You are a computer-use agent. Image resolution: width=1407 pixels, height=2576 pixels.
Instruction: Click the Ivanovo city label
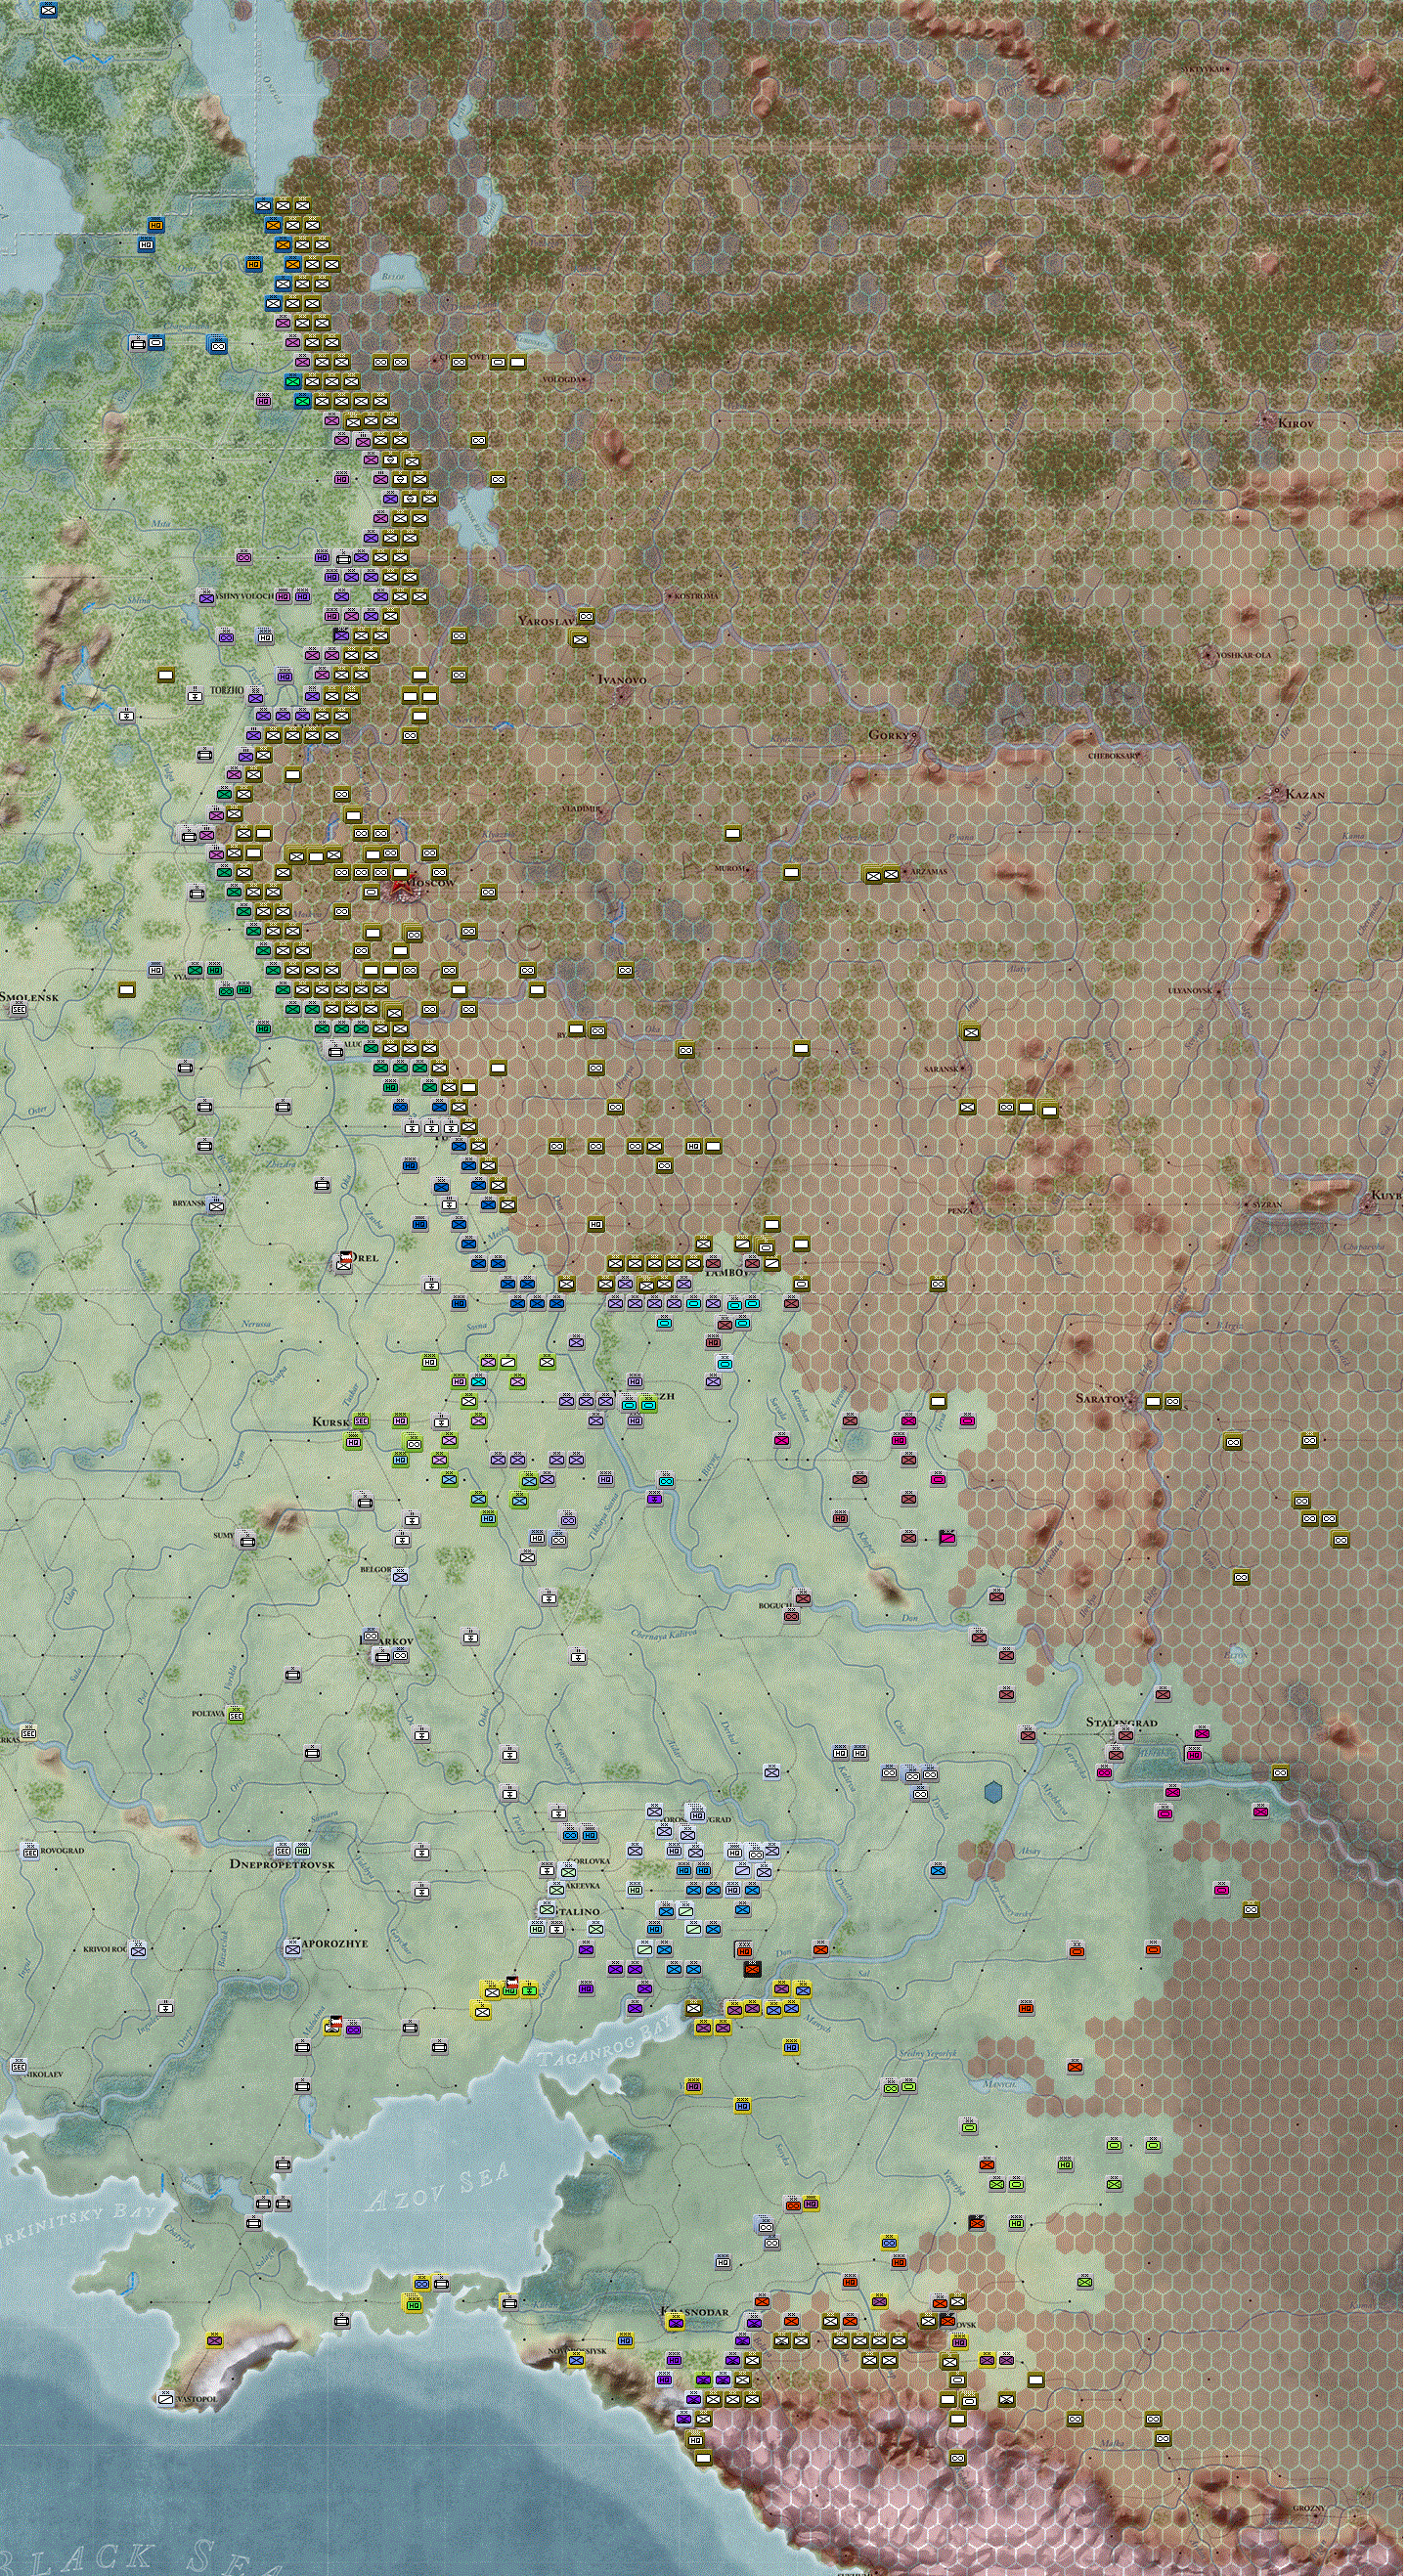coord(623,681)
